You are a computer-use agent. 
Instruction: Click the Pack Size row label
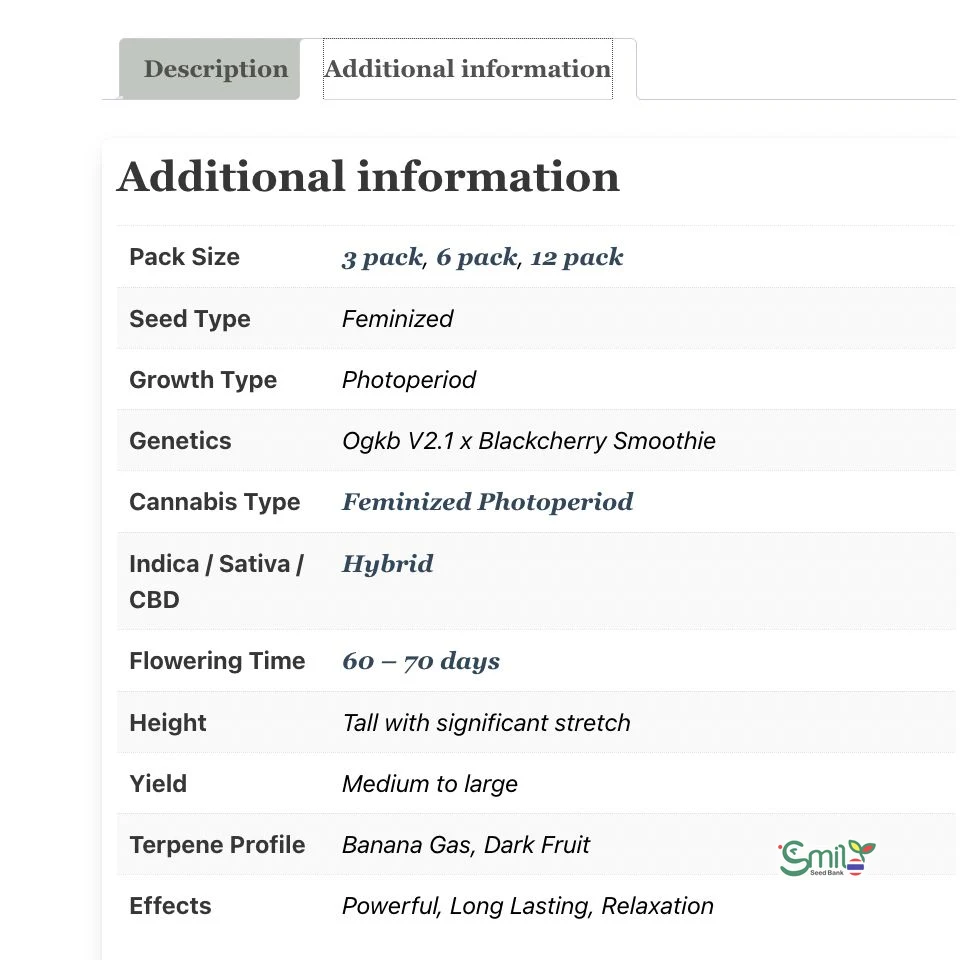[x=184, y=257]
